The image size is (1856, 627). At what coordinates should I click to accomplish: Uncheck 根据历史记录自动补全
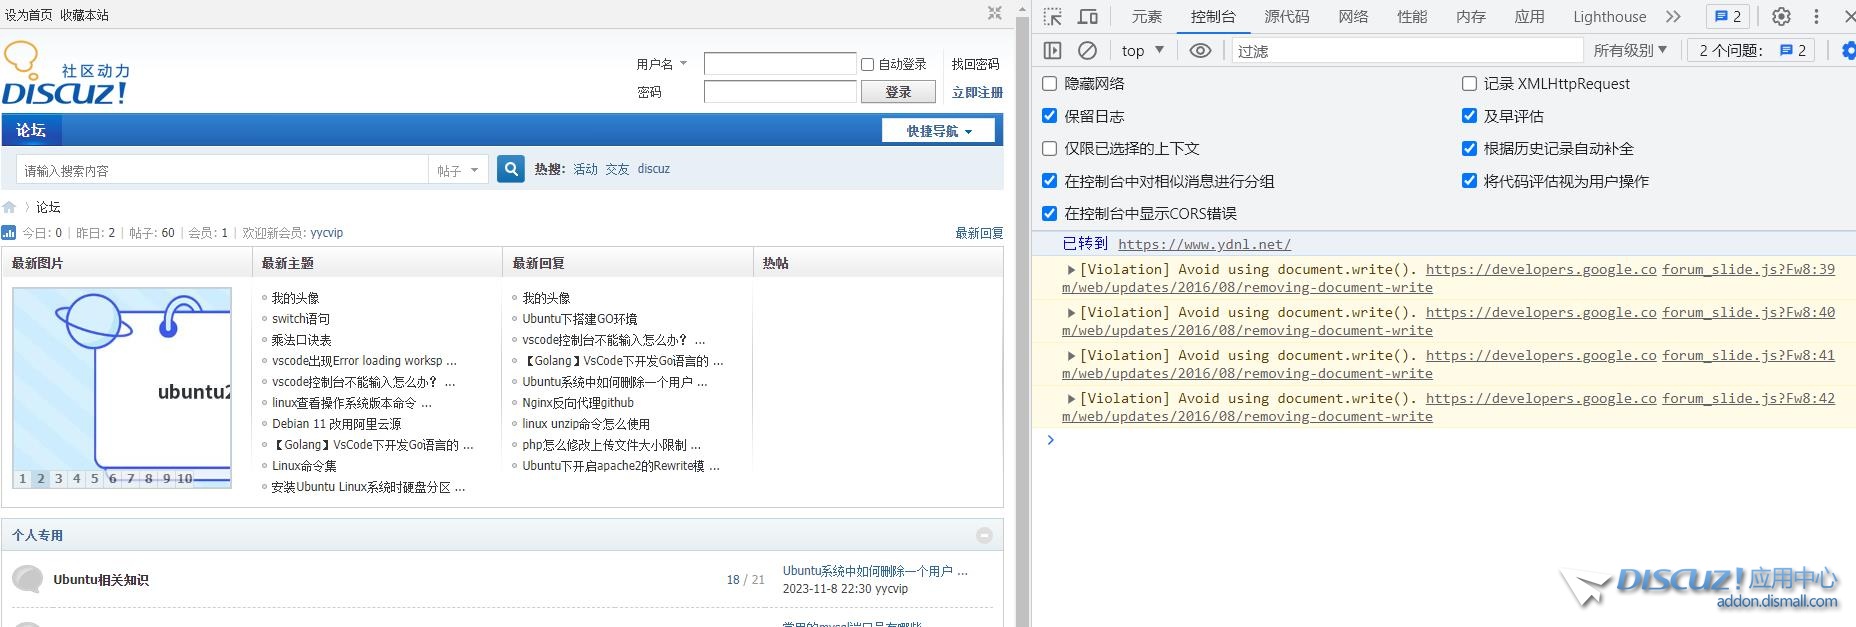1469,149
